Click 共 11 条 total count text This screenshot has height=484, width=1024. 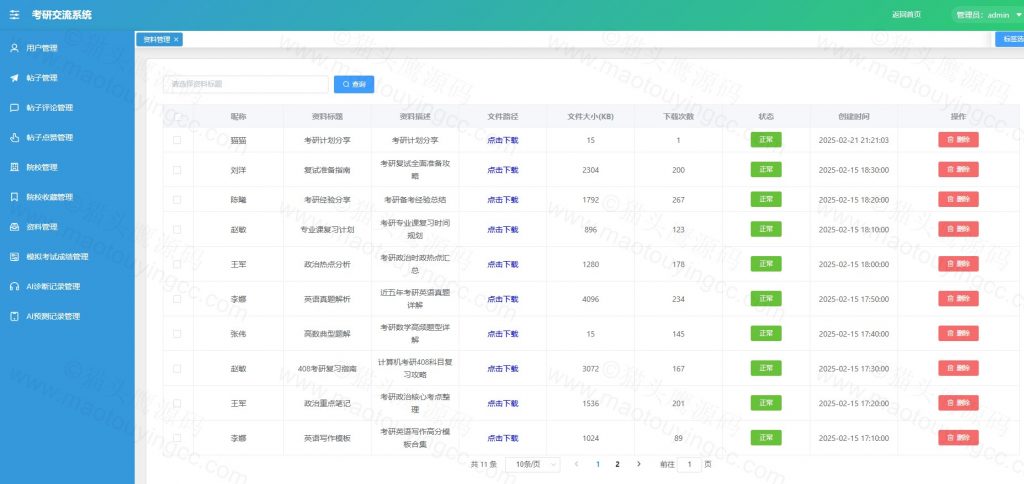pyautogui.click(x=484, y=464)
